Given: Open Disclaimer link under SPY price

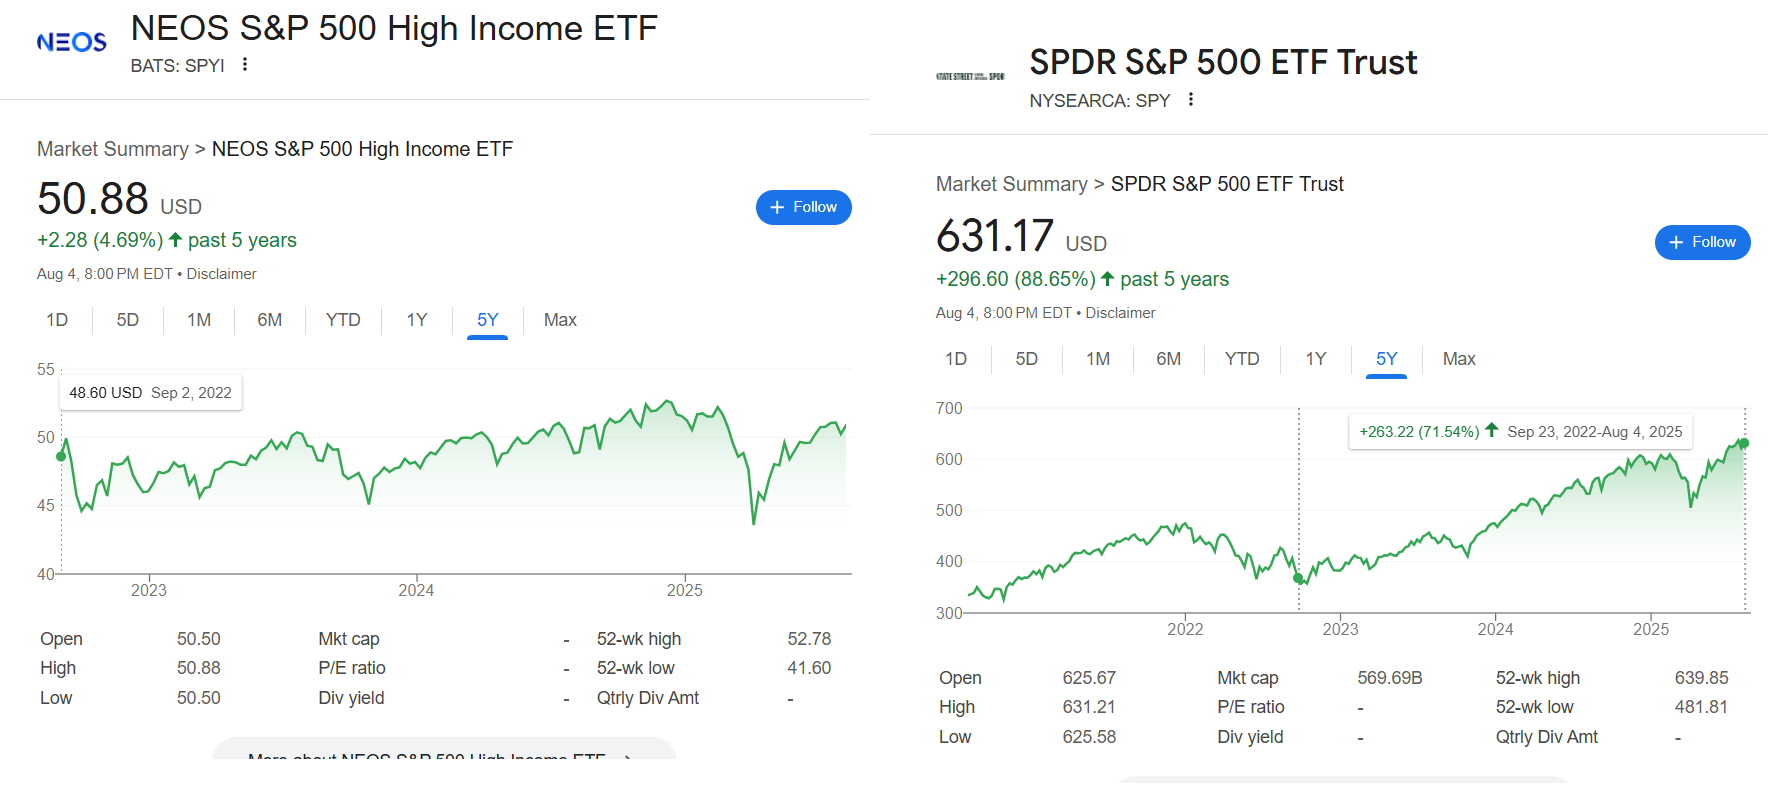Looking at the screenshot, I should click(x=1121, y=313).
